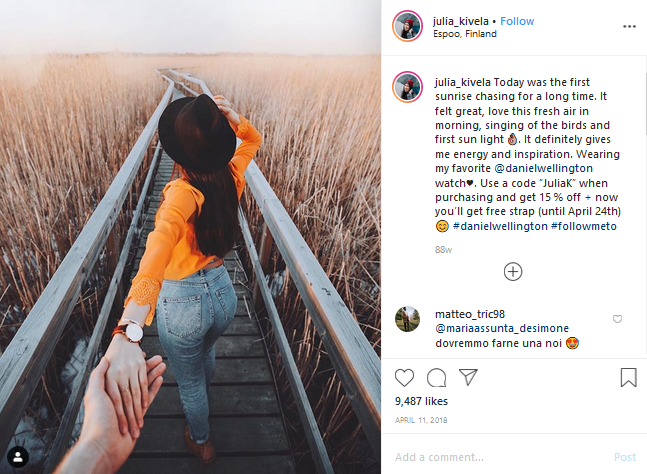The image size is (647, 474).
Task: Open matteo_tric98 profile avatar
Action: pyautogui.click(x=407, y=319)
